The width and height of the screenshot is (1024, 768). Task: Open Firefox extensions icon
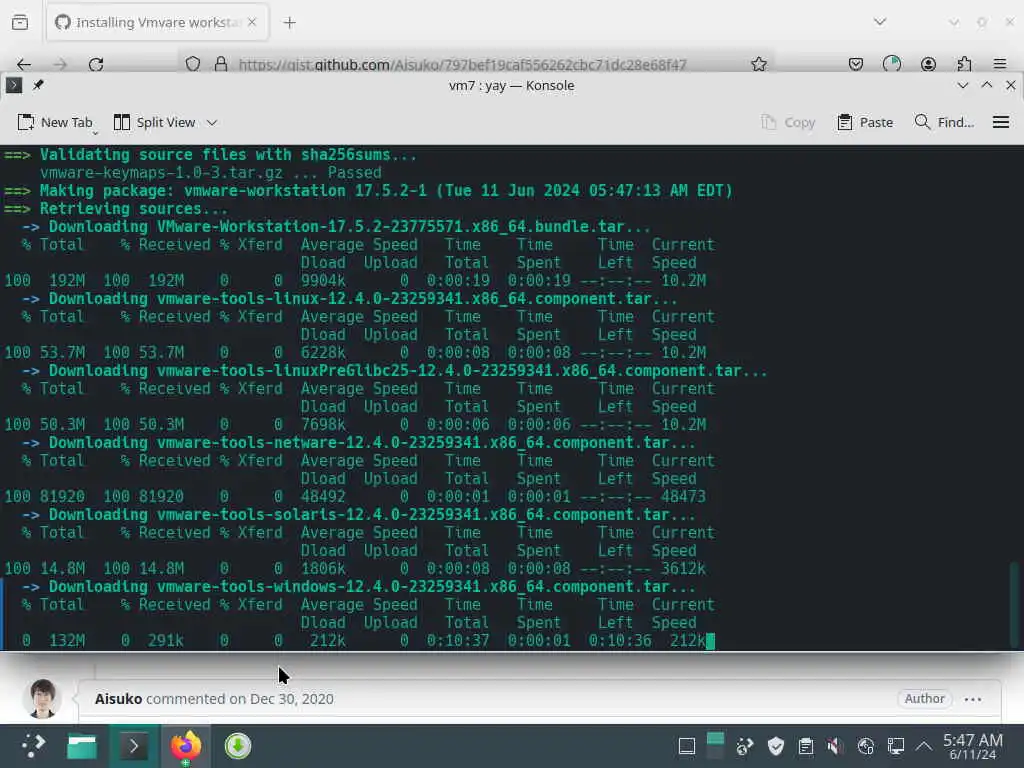(964, 64)
